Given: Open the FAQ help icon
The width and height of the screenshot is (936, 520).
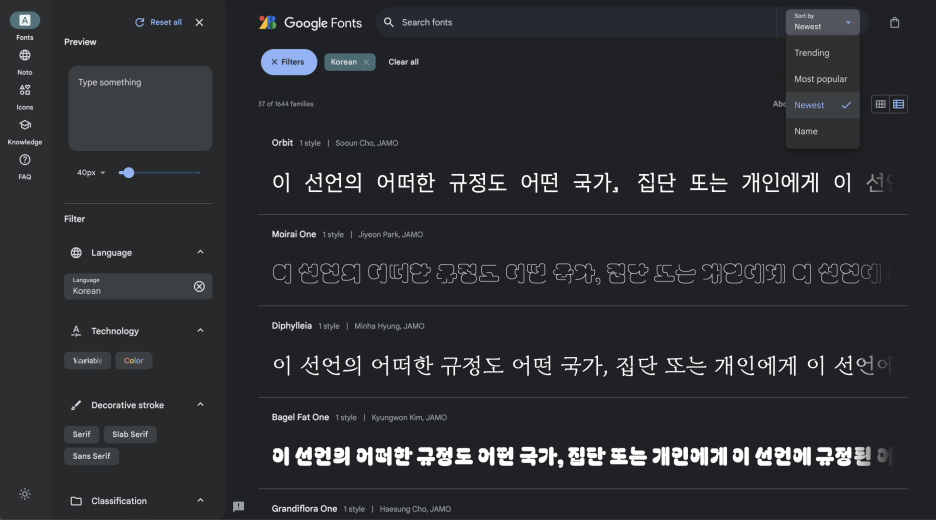Looking at the screenshot, I should 24,166.
